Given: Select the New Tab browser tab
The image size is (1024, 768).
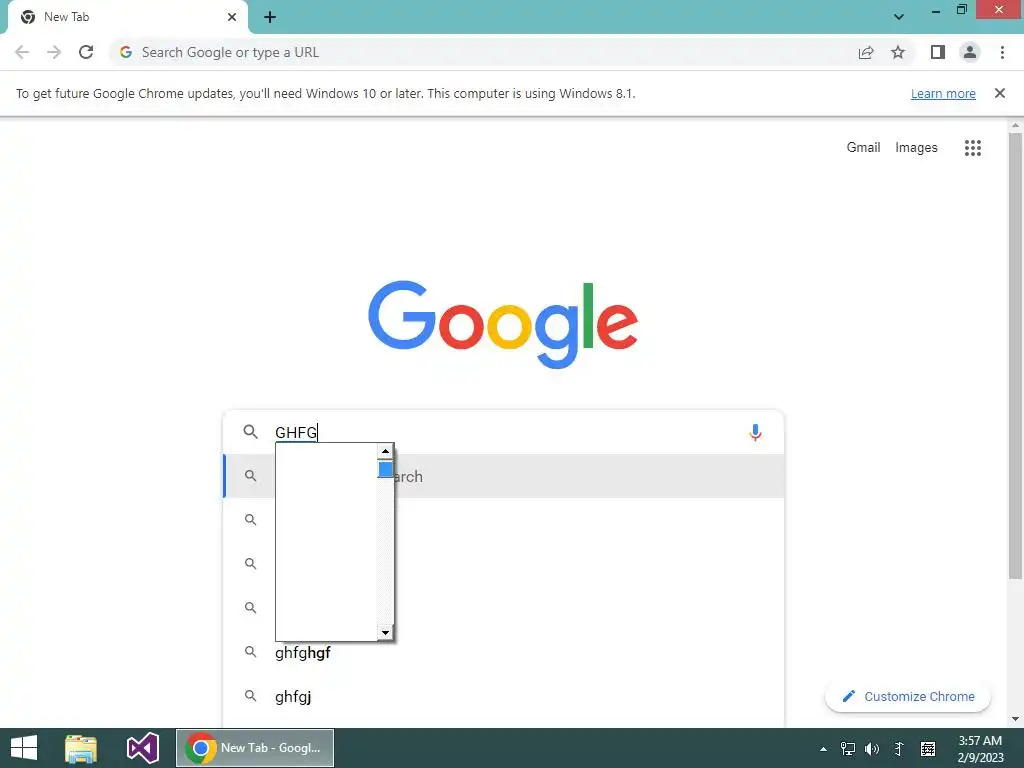Looking at the screenshot, I should pos(127,17).
